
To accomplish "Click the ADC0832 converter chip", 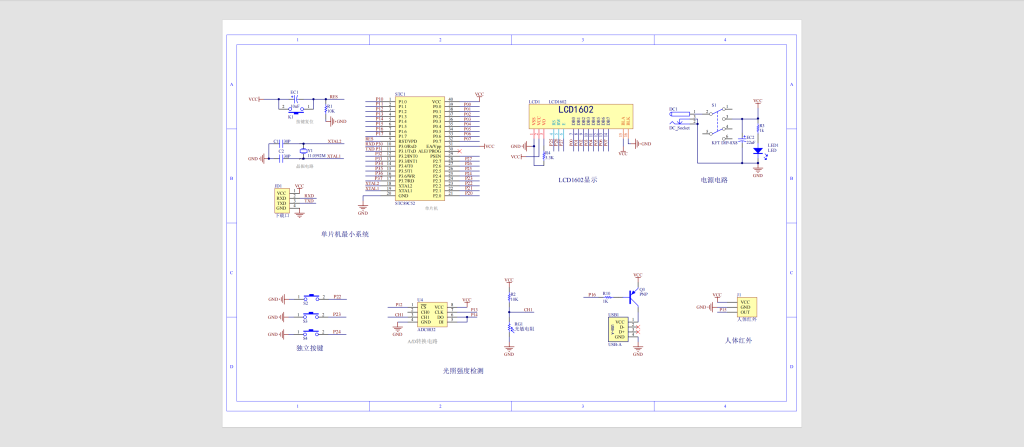I will 432,313.
